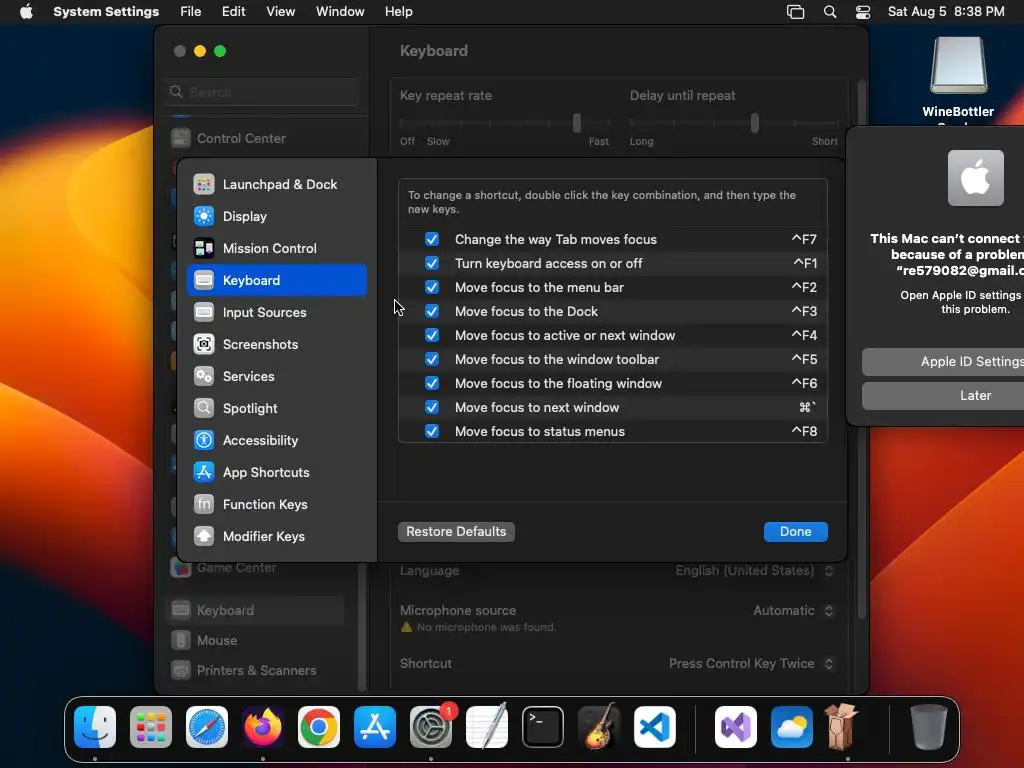Open System Settings icon in Dock
The height and width of the screenshot is (768, 1024).
(431, 727)
